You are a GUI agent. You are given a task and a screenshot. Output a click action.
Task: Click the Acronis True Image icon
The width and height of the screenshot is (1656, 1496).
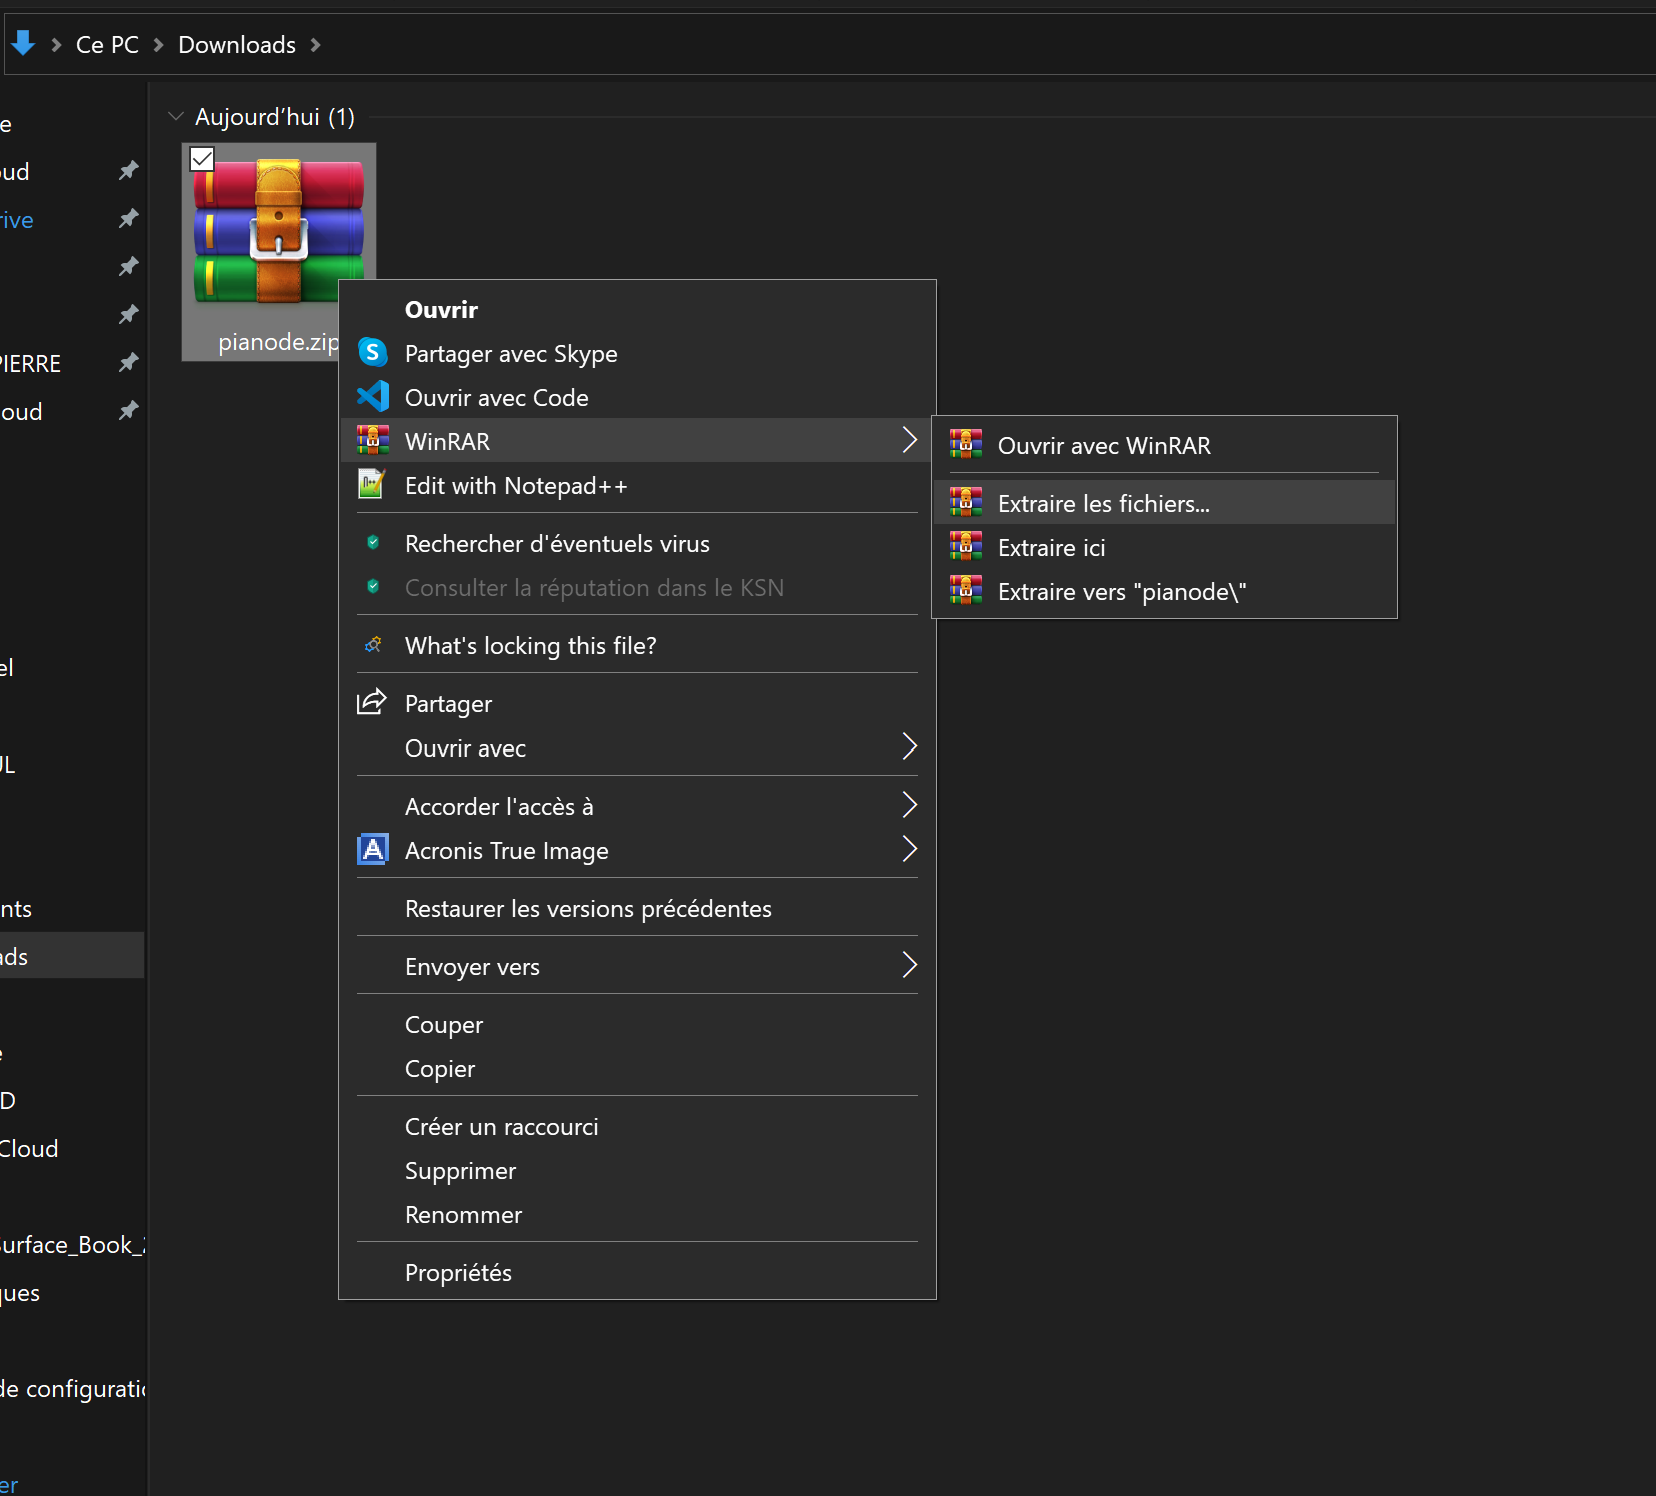point(373,850)
